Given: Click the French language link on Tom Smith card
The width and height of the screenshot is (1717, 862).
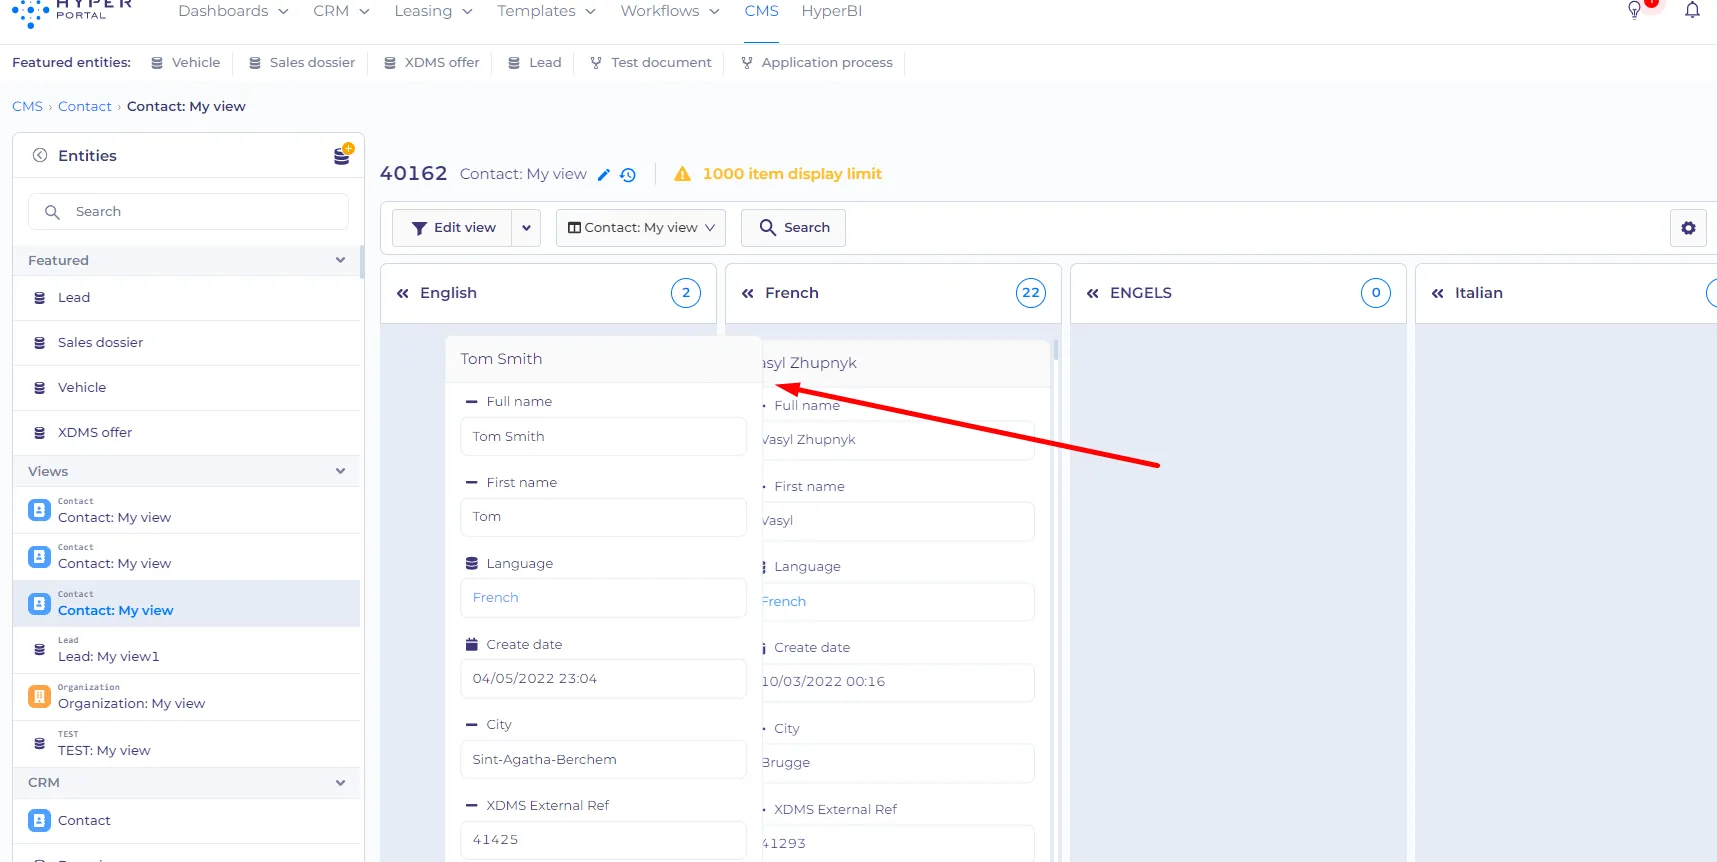Looking at the screenshot, I should coord(495,598).
